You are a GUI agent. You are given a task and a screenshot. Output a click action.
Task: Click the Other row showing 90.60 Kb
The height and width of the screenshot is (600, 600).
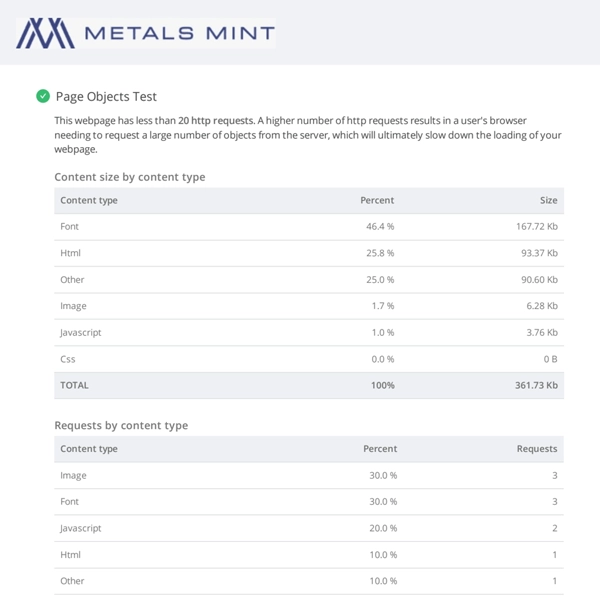click(308, 280)
